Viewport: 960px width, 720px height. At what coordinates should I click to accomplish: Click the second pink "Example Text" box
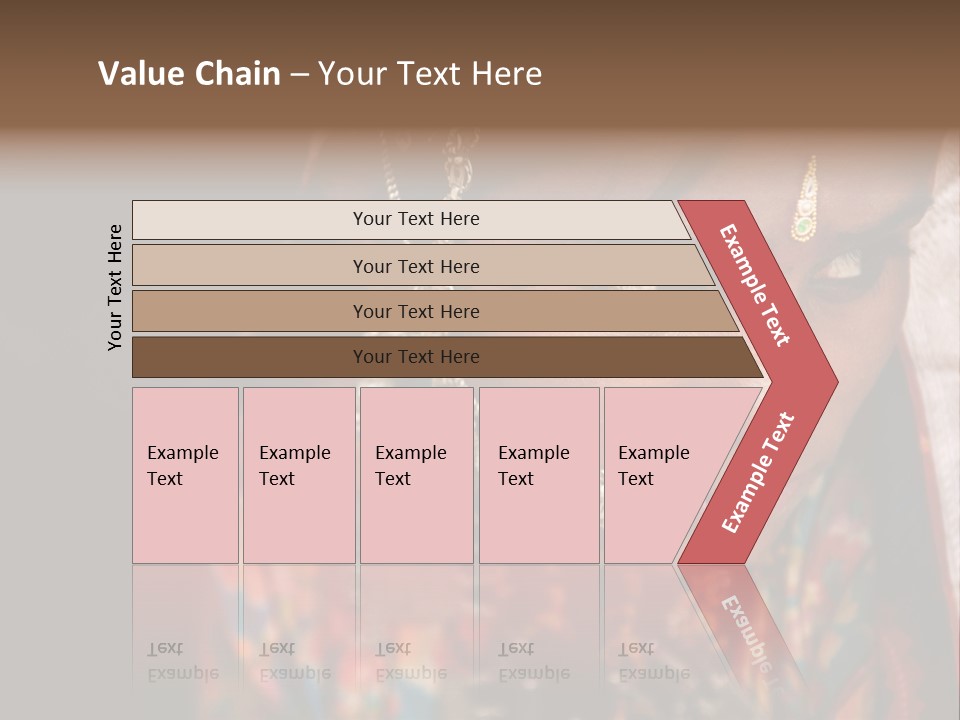298,475
